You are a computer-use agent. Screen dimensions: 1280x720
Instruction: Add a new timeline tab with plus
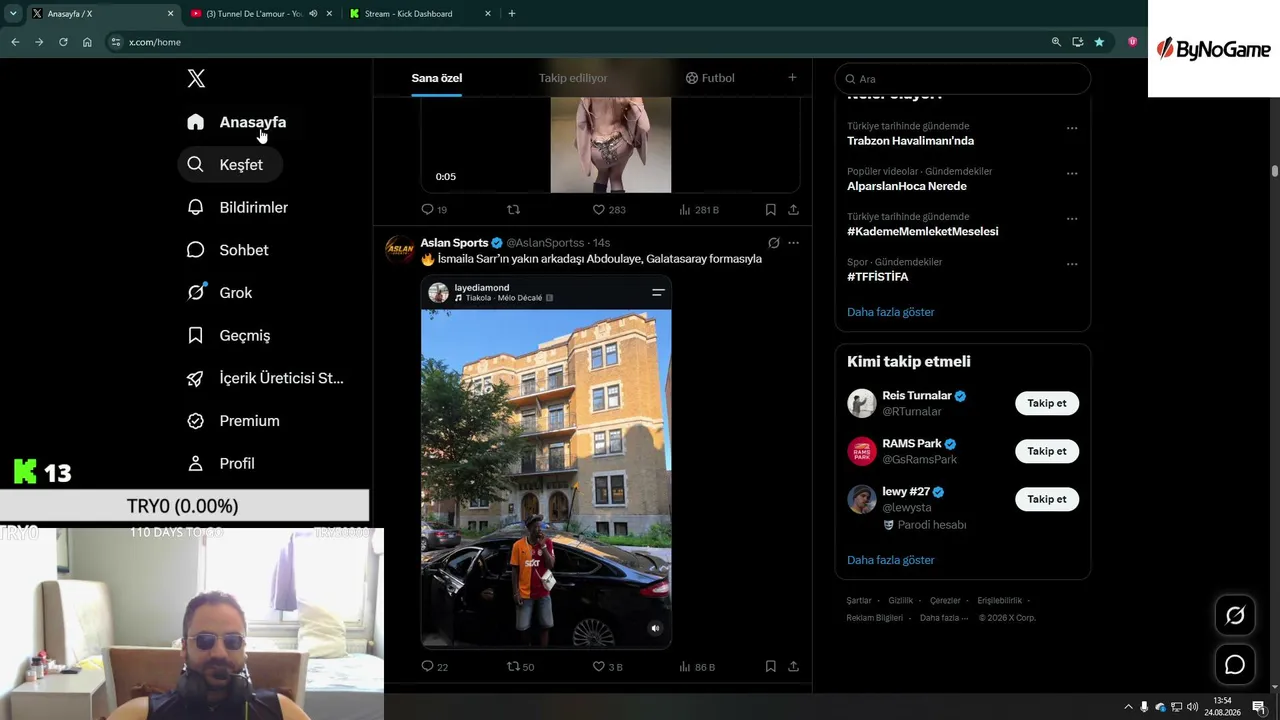click(792, 78)
